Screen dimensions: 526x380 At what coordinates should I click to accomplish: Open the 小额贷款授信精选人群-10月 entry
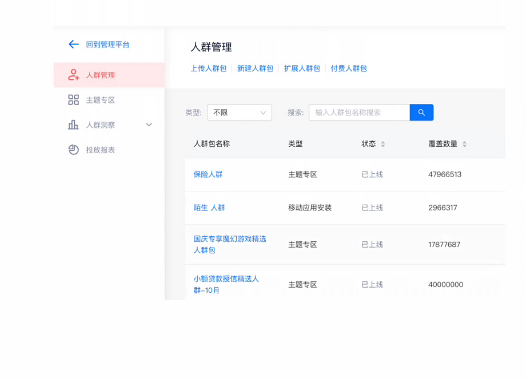(226, 284)
